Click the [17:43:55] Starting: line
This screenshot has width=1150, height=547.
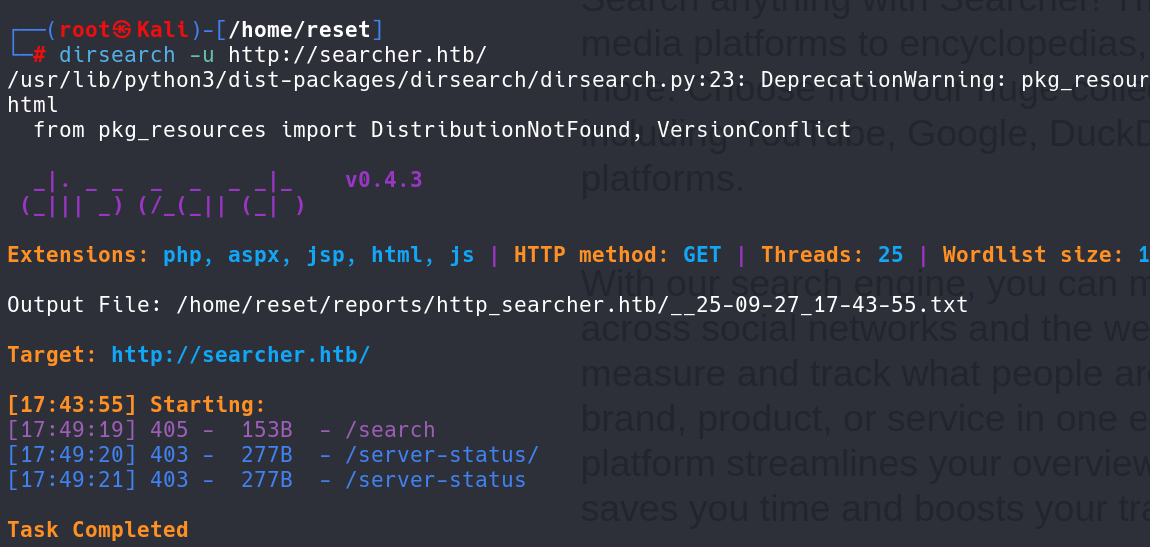pos(136,405)
